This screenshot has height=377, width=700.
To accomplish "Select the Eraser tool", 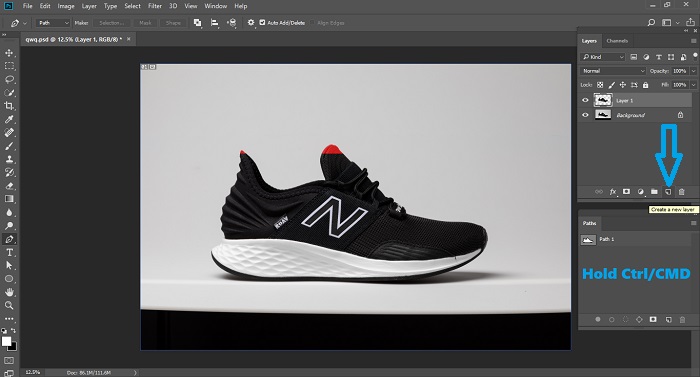I will click(9, 186).
